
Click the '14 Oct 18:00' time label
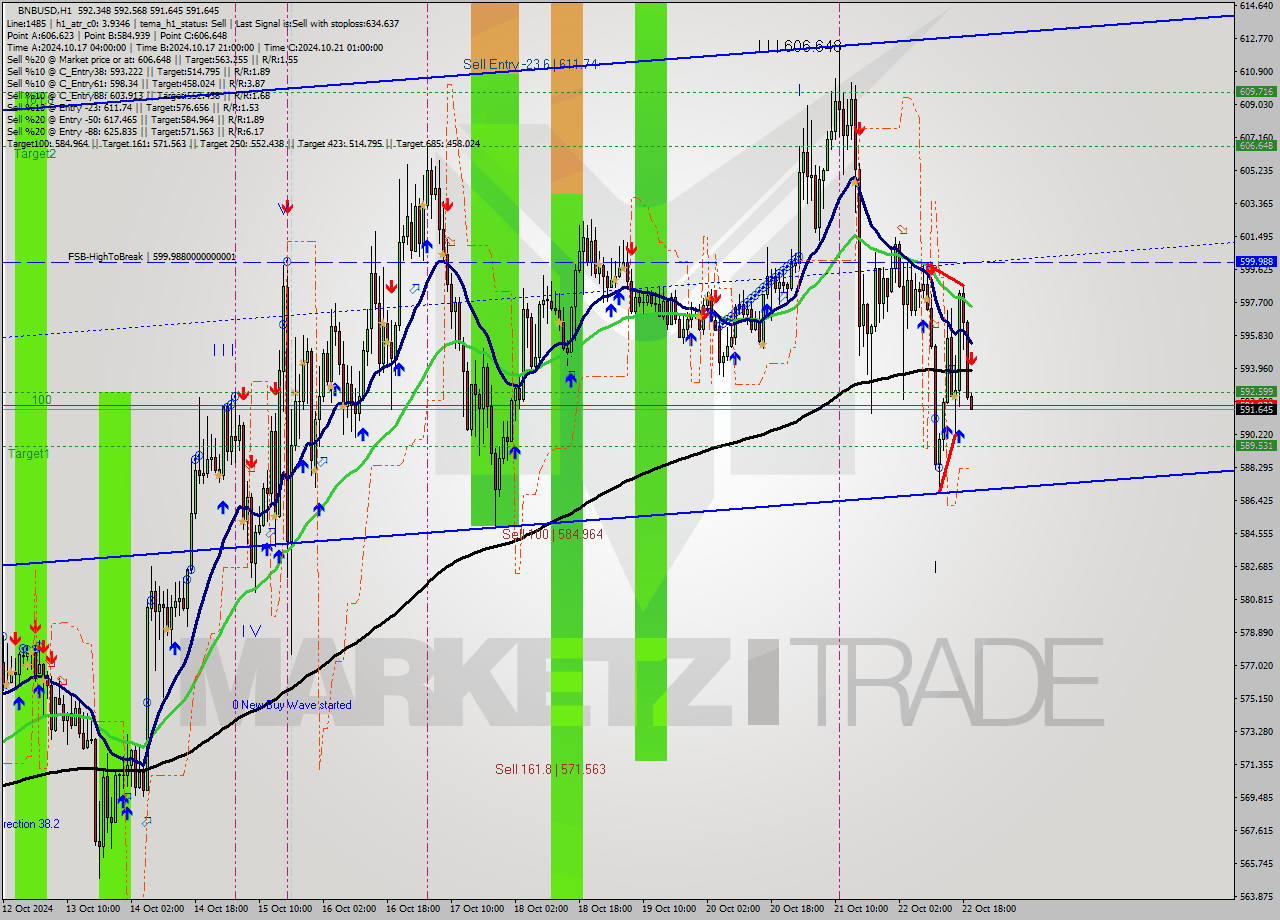pos(221,909)
